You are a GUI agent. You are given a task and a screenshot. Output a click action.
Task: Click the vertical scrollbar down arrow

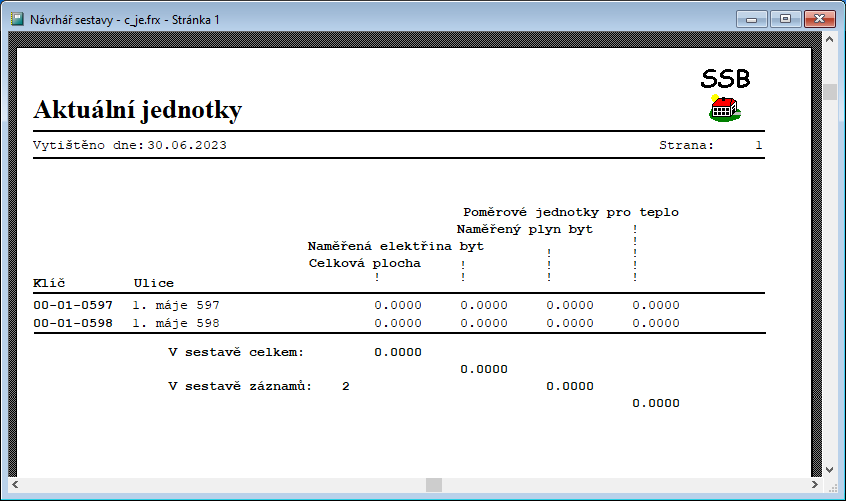click(x=829, y=468)
